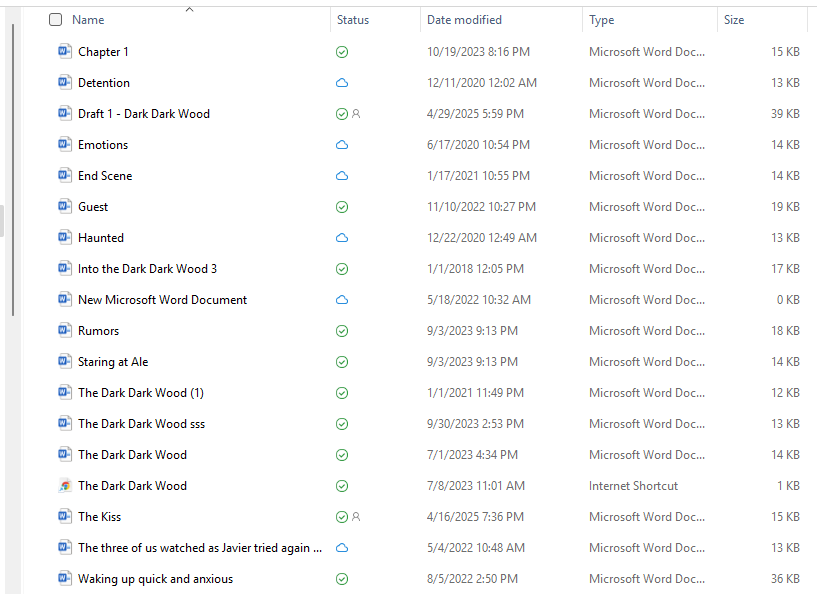Click the green synced checkmark for Guest

342,207
